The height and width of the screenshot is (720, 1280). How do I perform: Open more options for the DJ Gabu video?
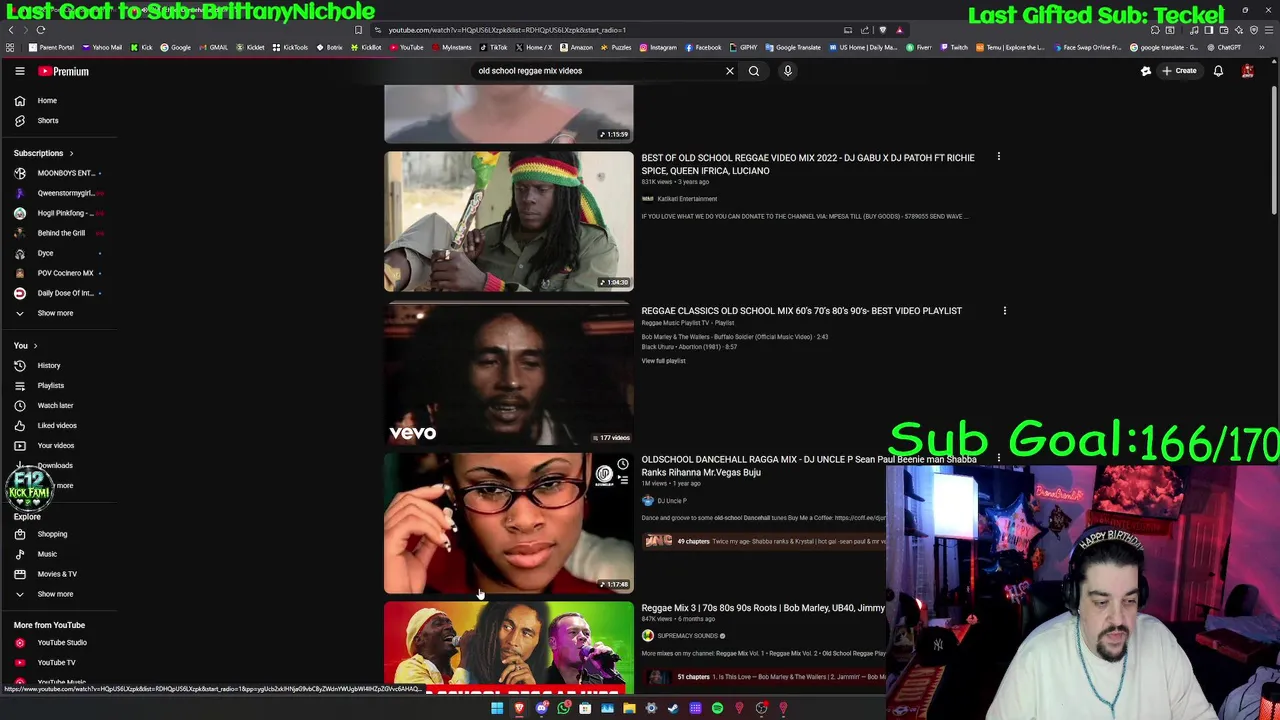click(998, 157)
